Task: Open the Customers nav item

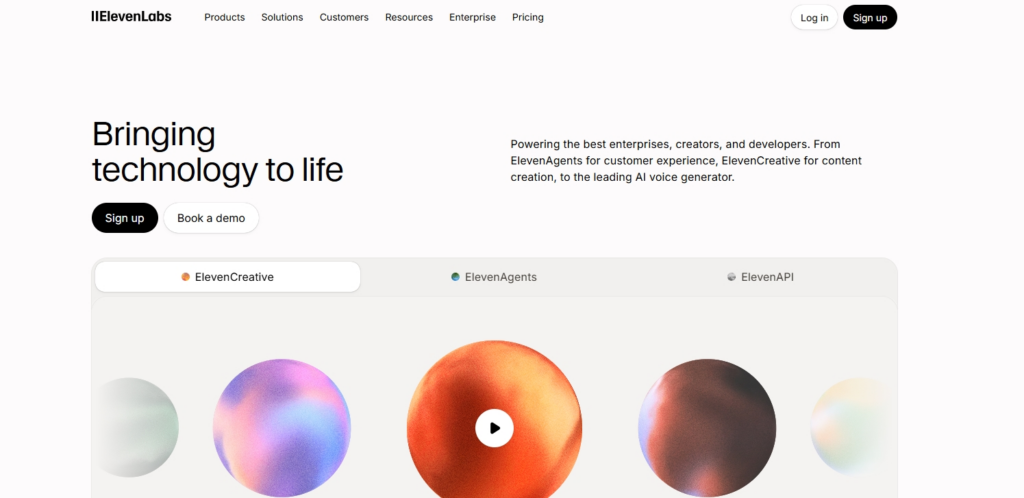Action: coord(344,18)
